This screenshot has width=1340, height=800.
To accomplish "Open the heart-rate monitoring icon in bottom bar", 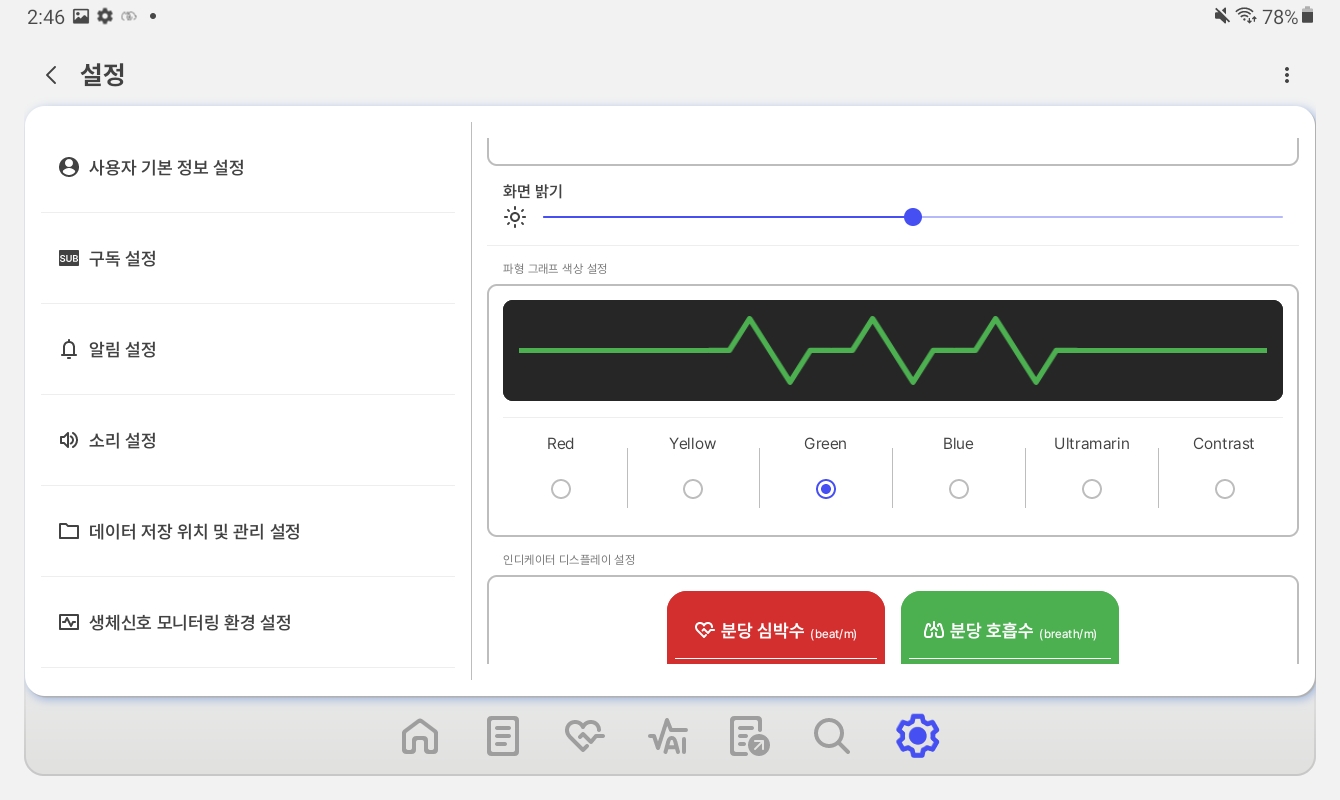I will coord(585,736).
